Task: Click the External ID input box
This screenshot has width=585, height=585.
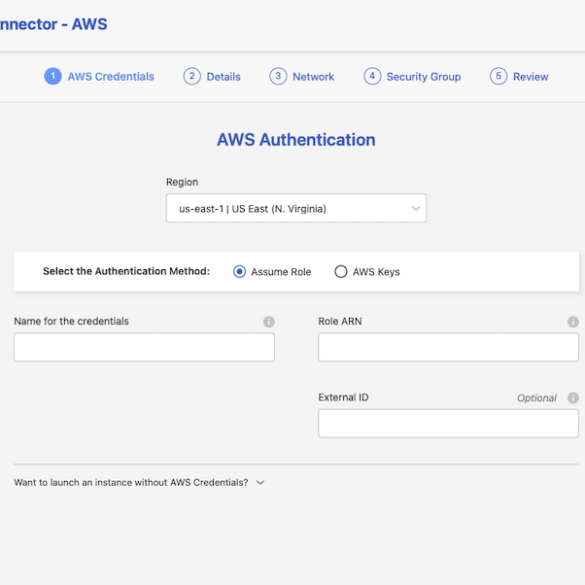Action: 448,423
